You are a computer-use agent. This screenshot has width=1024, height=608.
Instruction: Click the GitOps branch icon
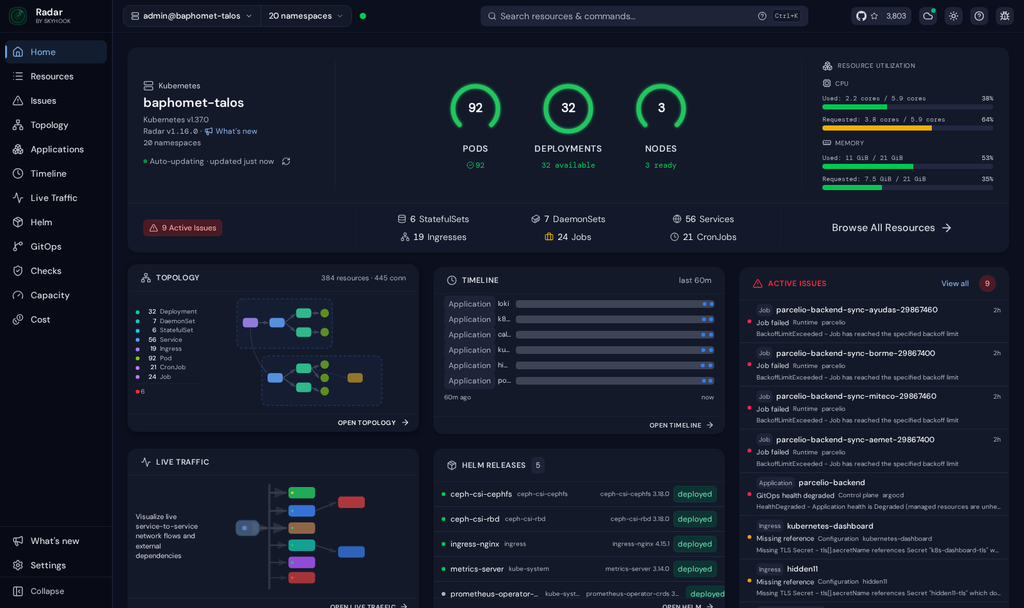click(x=18, y=246)
